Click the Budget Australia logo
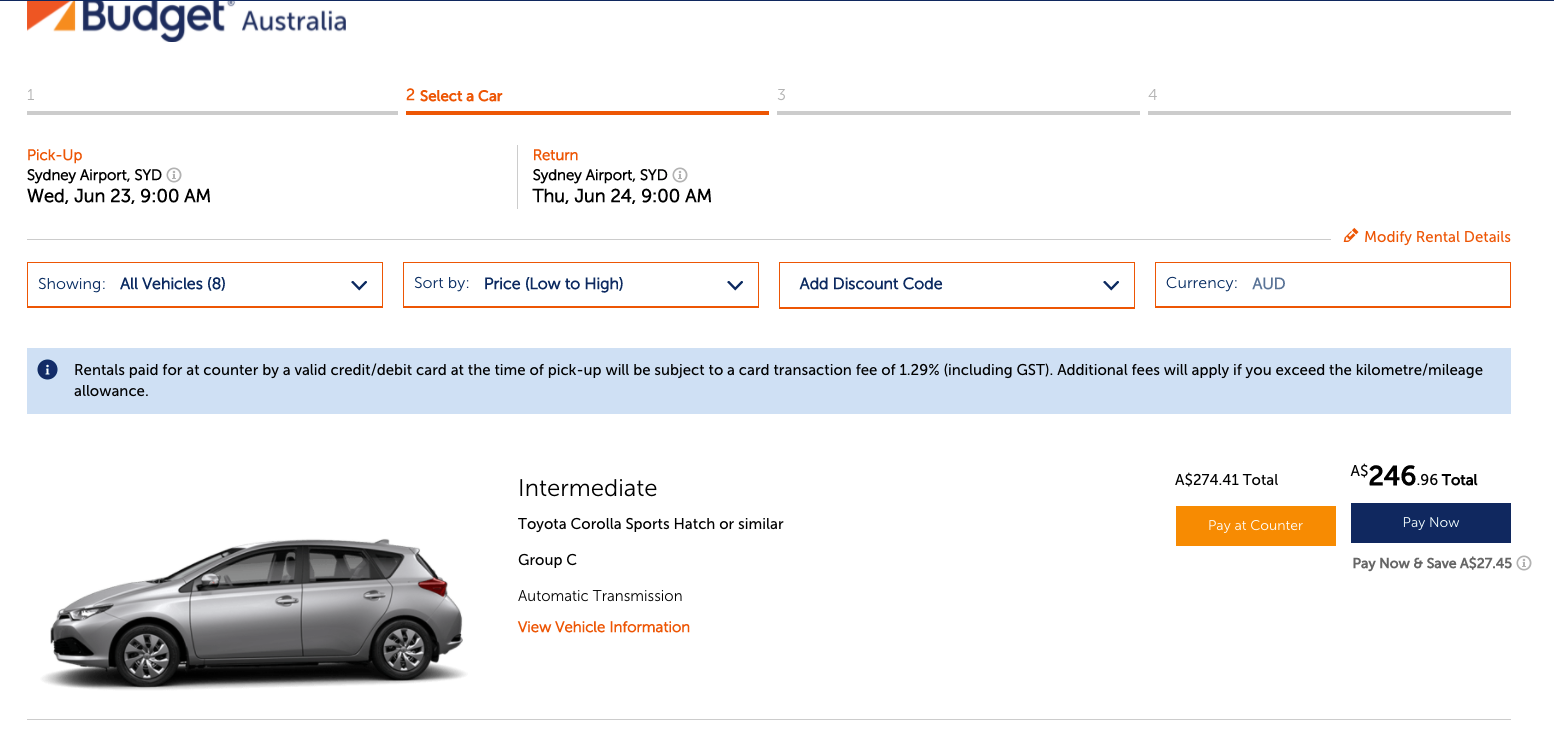The height and width of the screenshot is (735, 1554). 187,19
